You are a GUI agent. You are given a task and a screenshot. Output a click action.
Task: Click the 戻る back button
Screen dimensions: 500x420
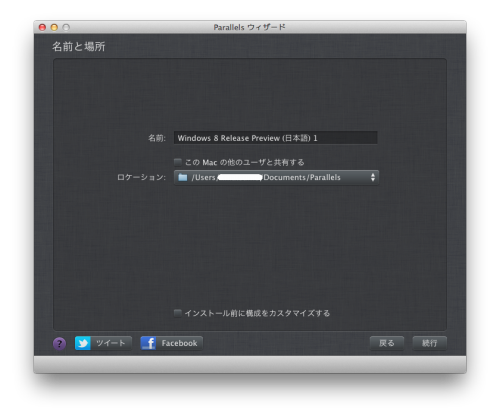tap(387, 343)
